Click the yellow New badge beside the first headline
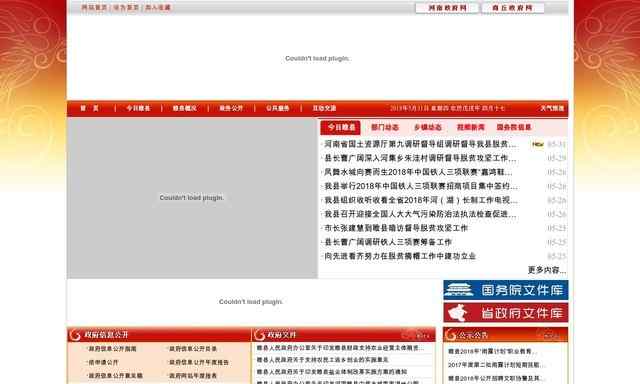 (x=538, y=144)
